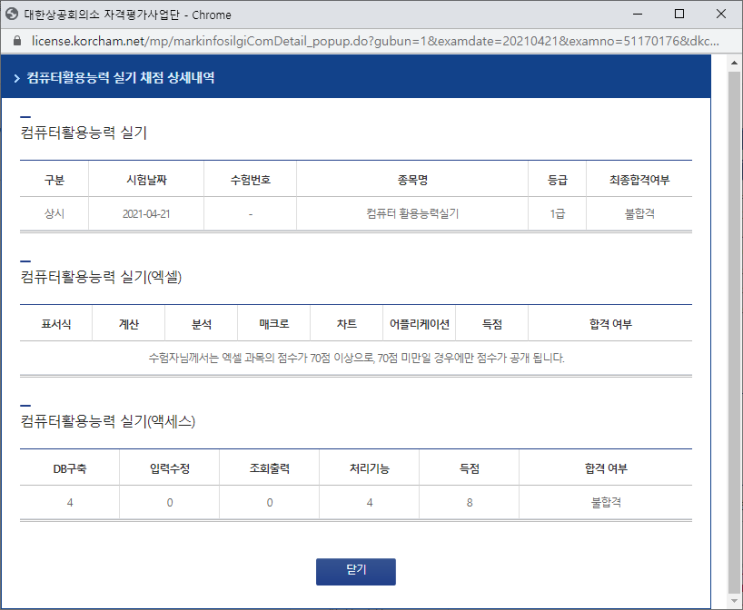The height and width of the screenshot is (610, 743).
Task: Click the 매크로 column header
Action: click(x=274, y=324)
